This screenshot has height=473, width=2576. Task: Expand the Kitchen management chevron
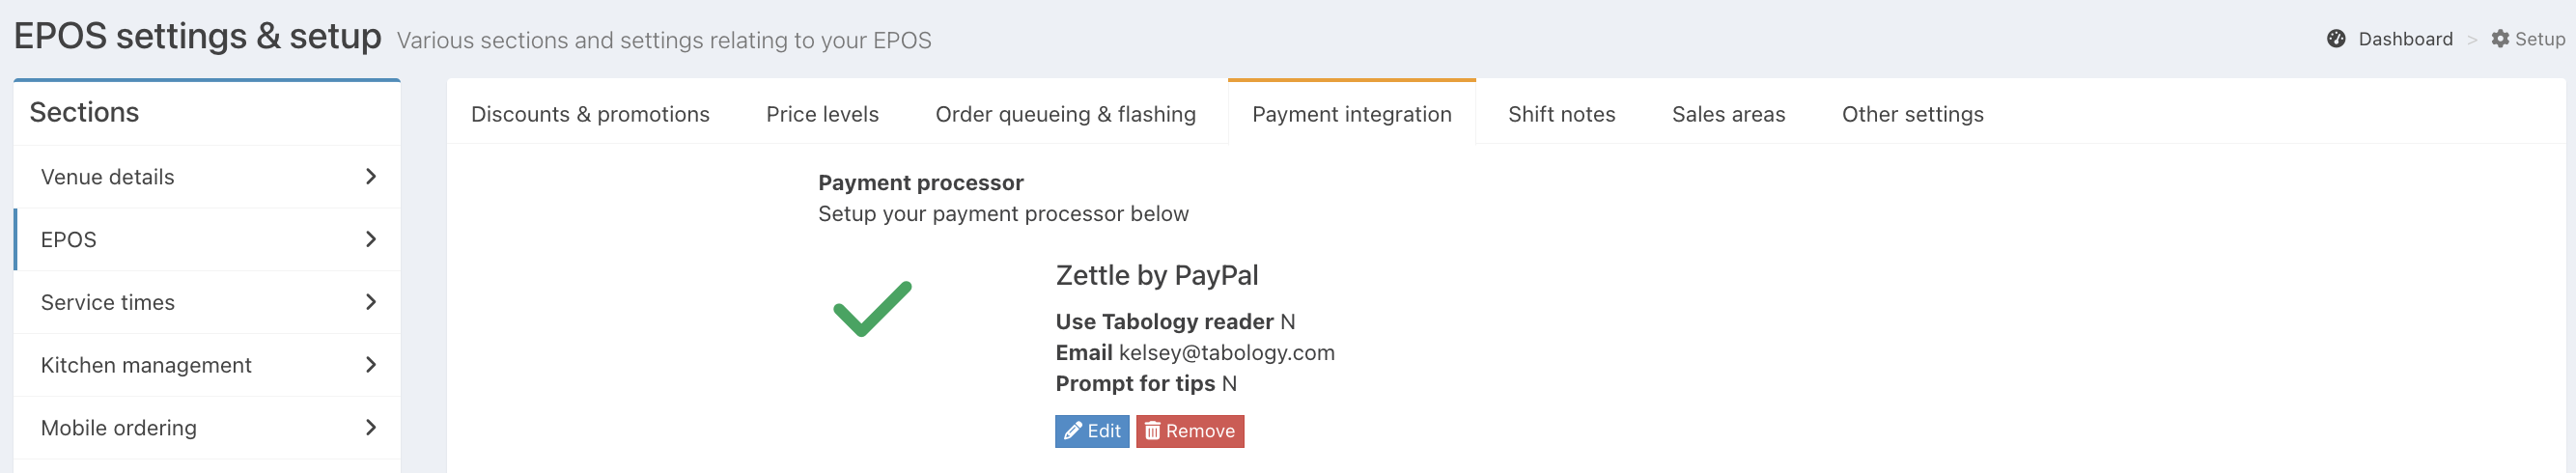click(371, 365)
